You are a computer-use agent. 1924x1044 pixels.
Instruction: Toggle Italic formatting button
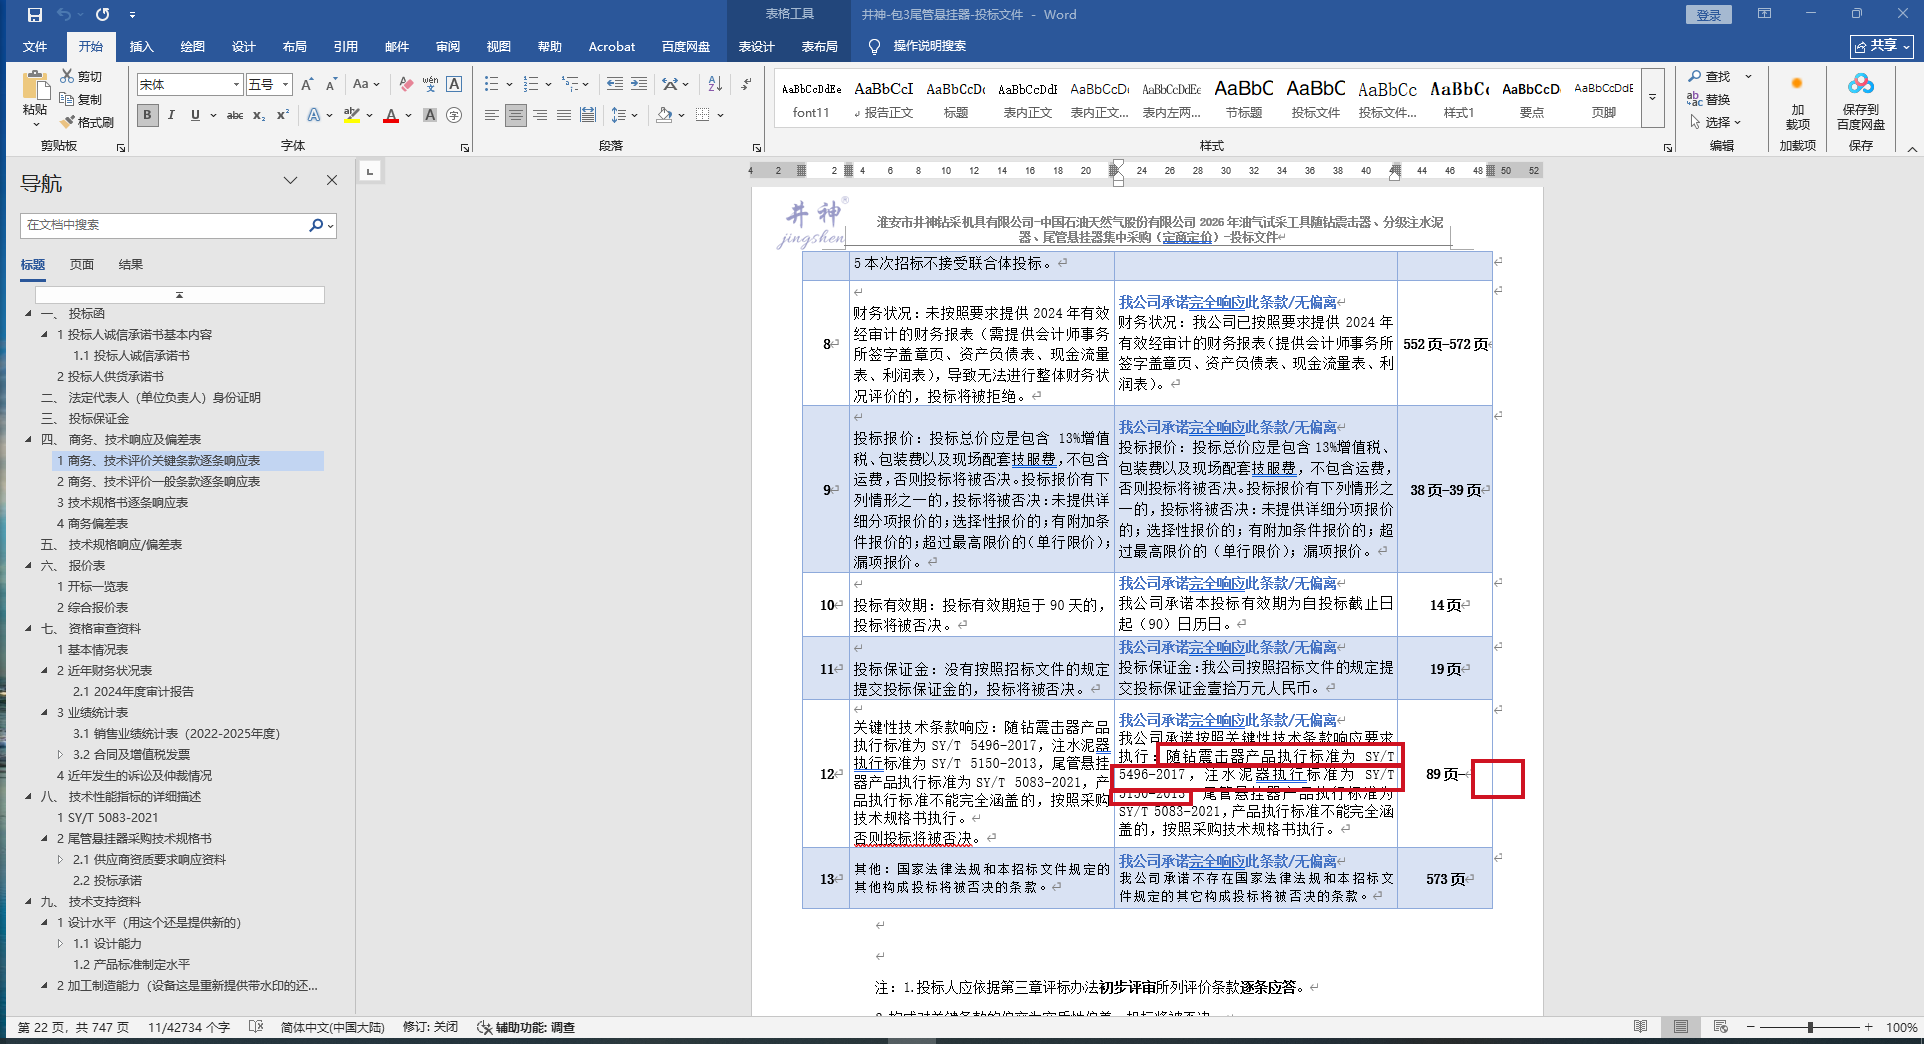tap(171, 116)
